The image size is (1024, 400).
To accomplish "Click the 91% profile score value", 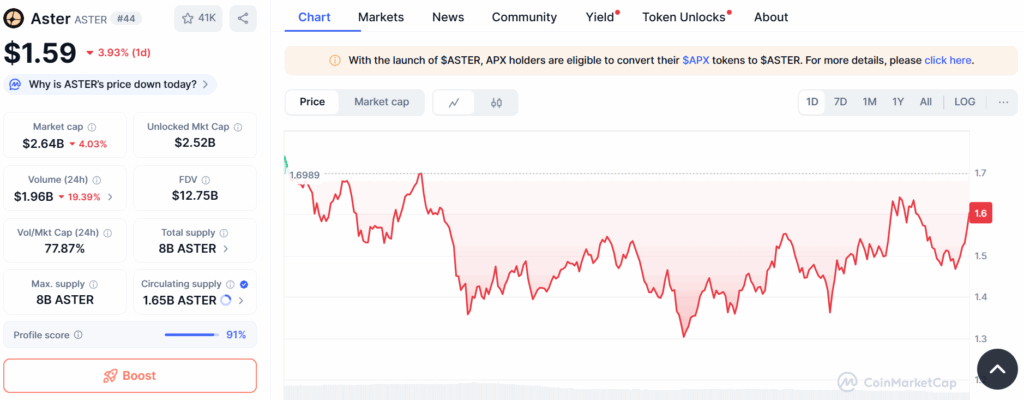I will 236,335.
